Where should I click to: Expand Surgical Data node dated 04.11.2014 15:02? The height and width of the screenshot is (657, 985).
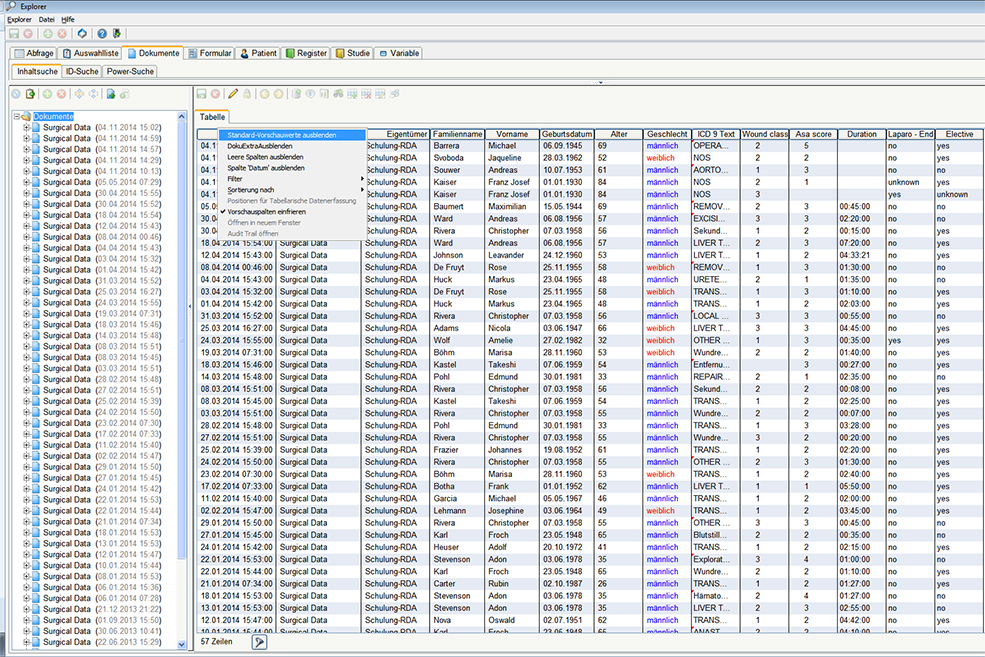[x=25, y=128]
